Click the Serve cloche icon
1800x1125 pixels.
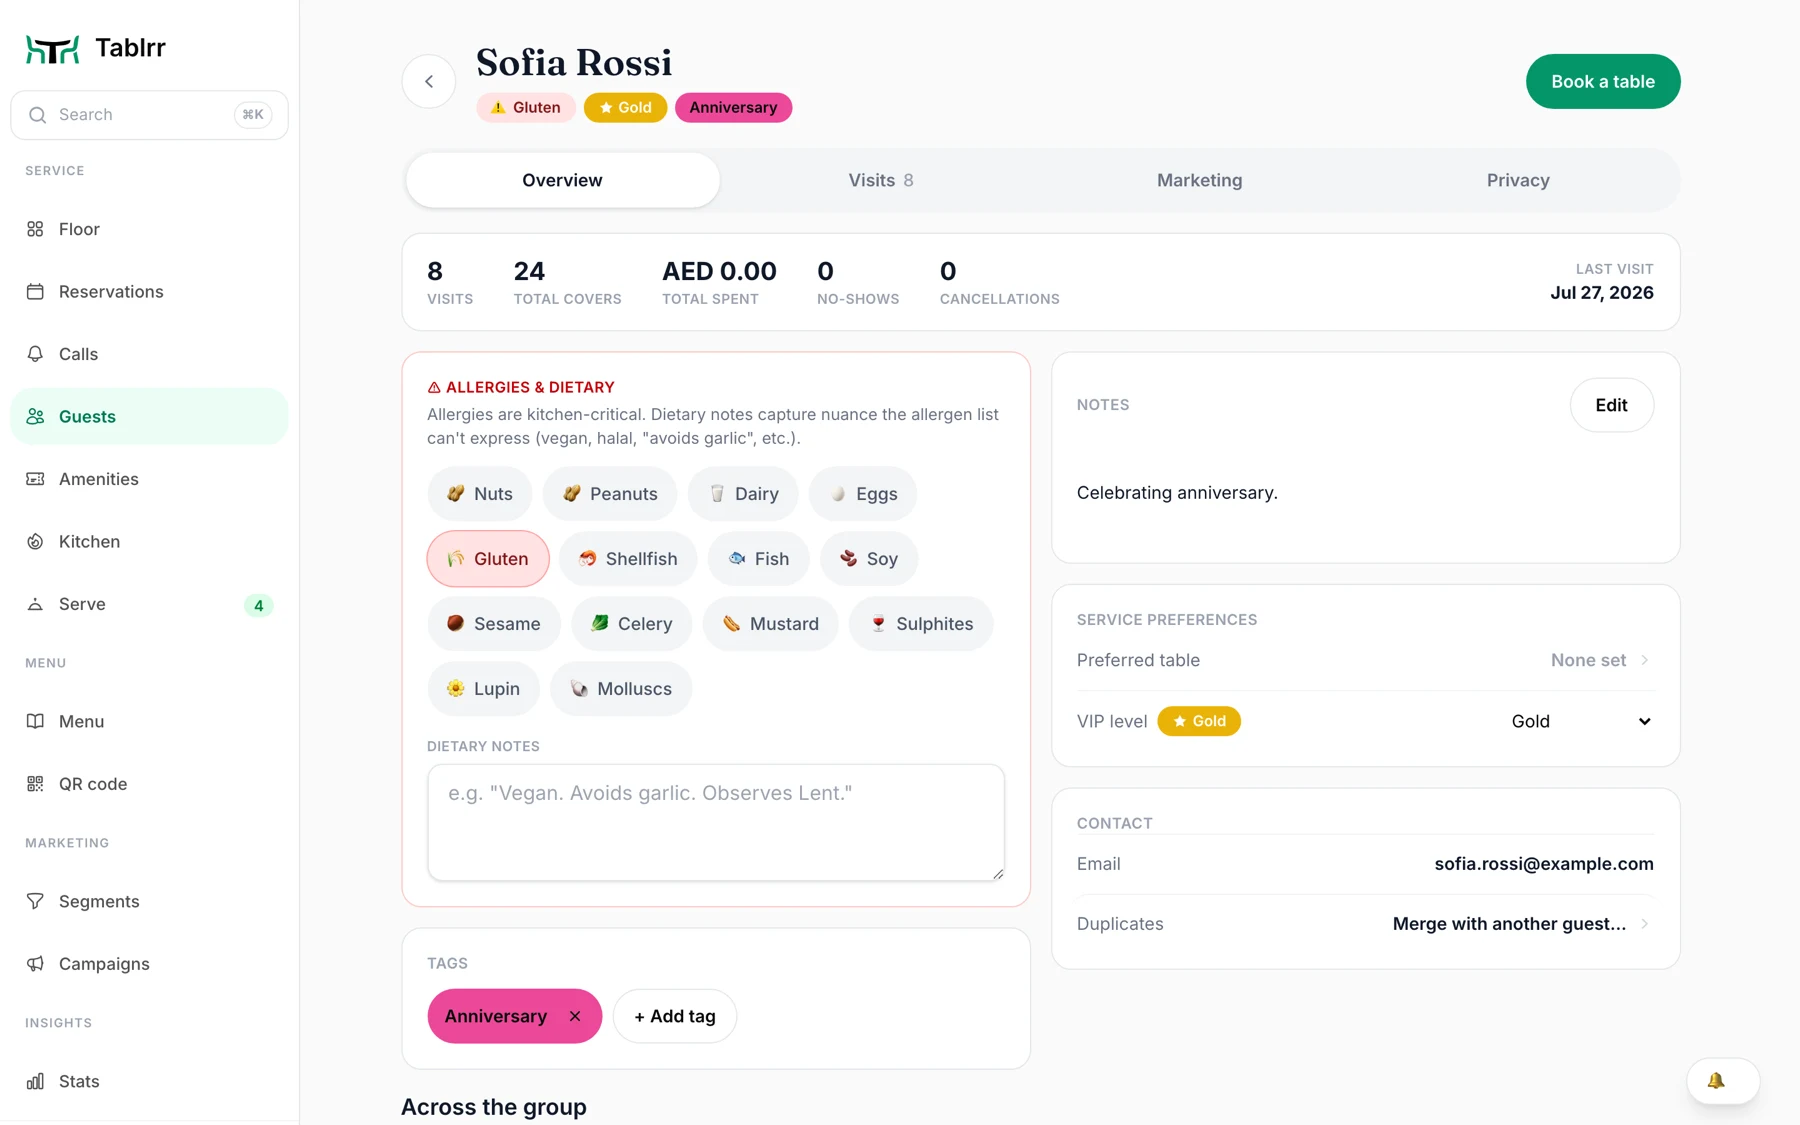[x=35, y=604]
